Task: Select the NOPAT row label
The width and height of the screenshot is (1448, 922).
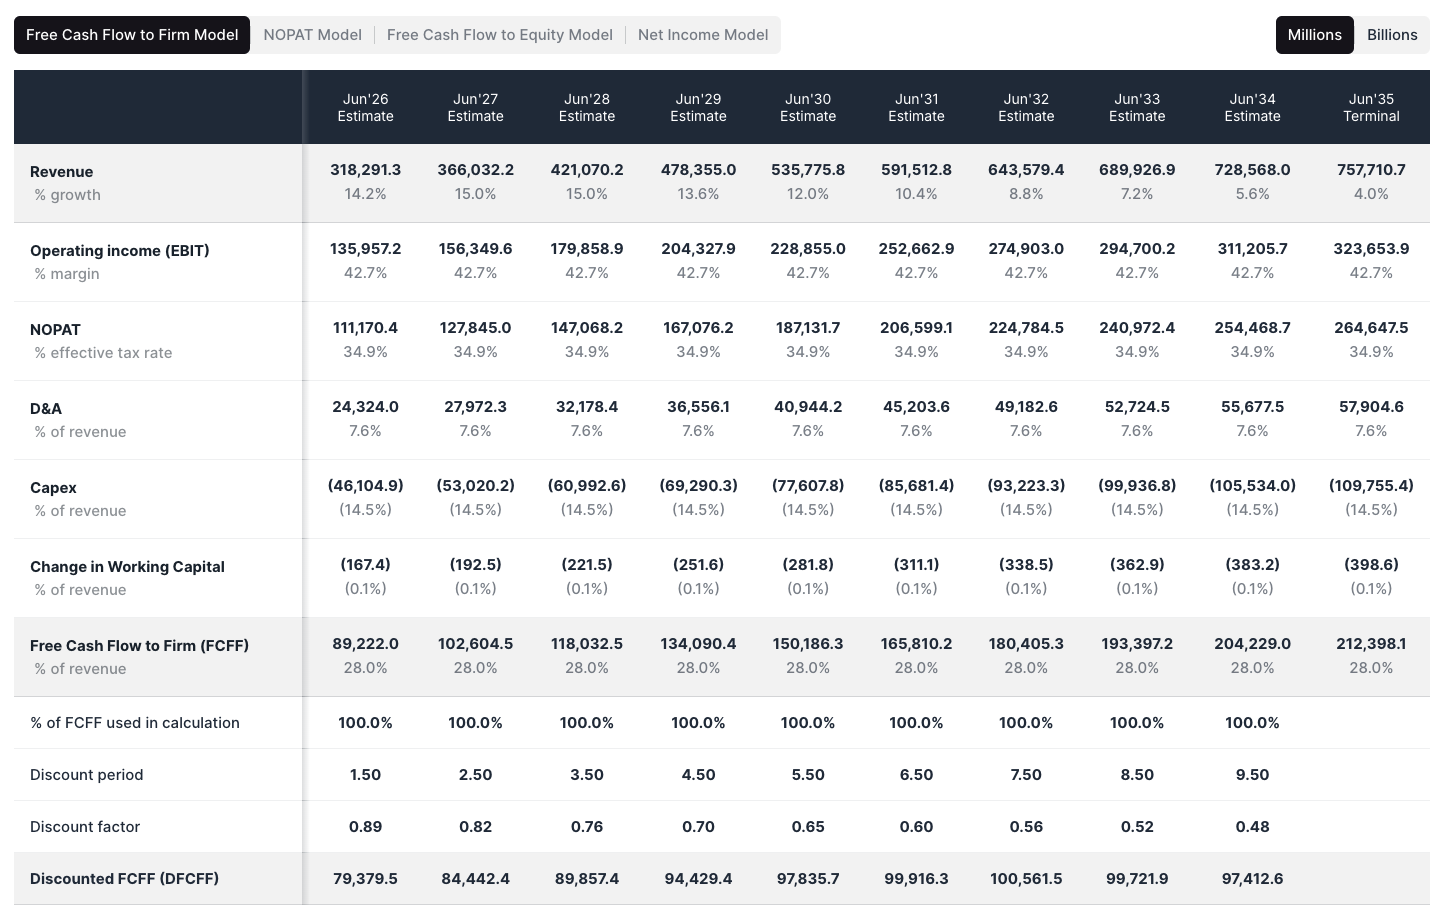Action: 55,329
